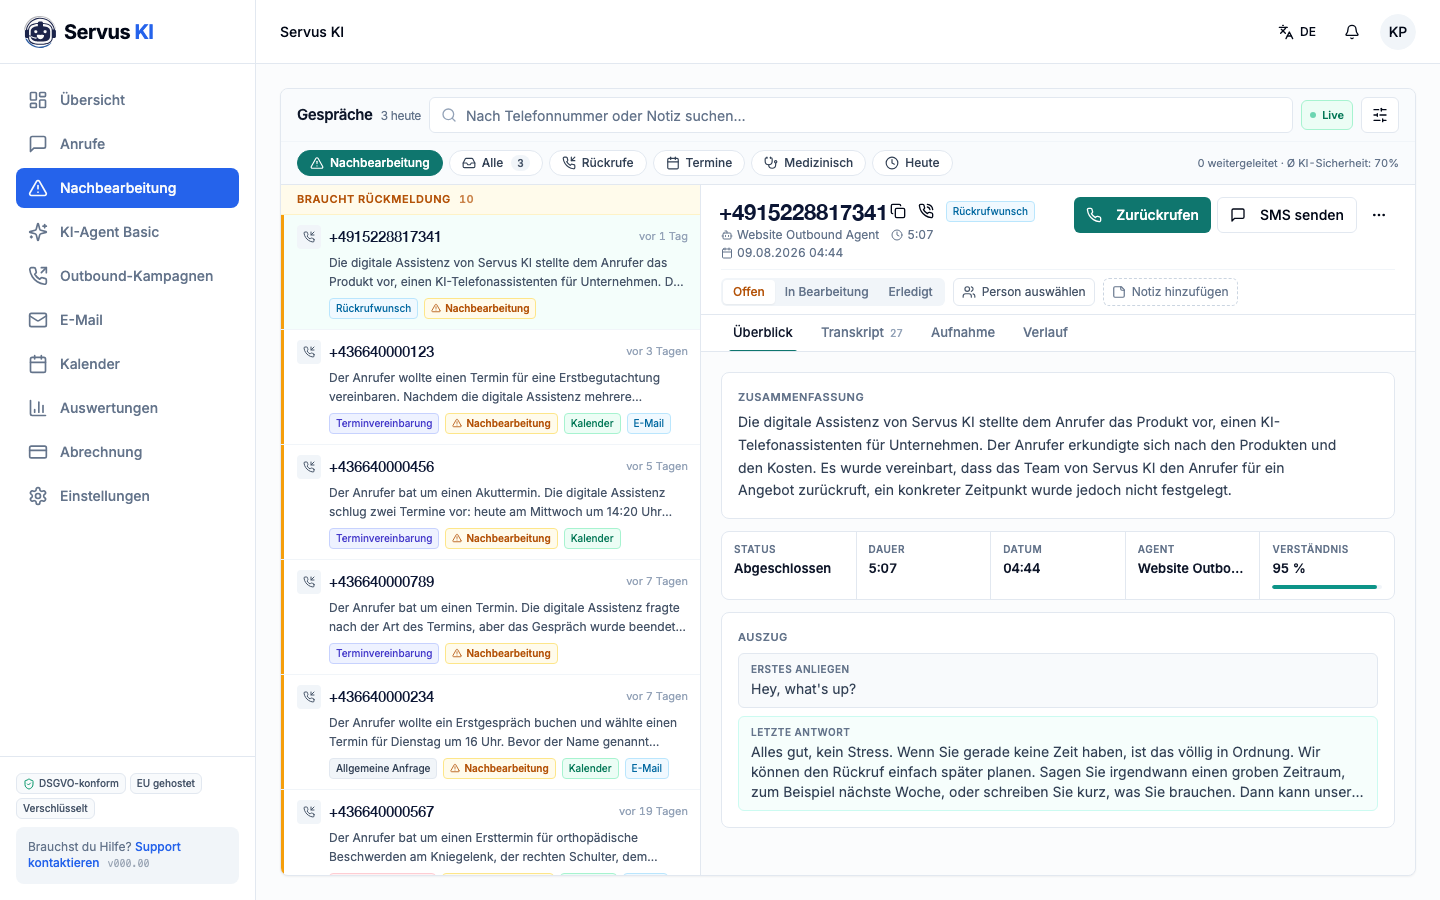Switch to Verlauf tab
Viewport: 1440px width, 900px height.
click(1045, 333)
